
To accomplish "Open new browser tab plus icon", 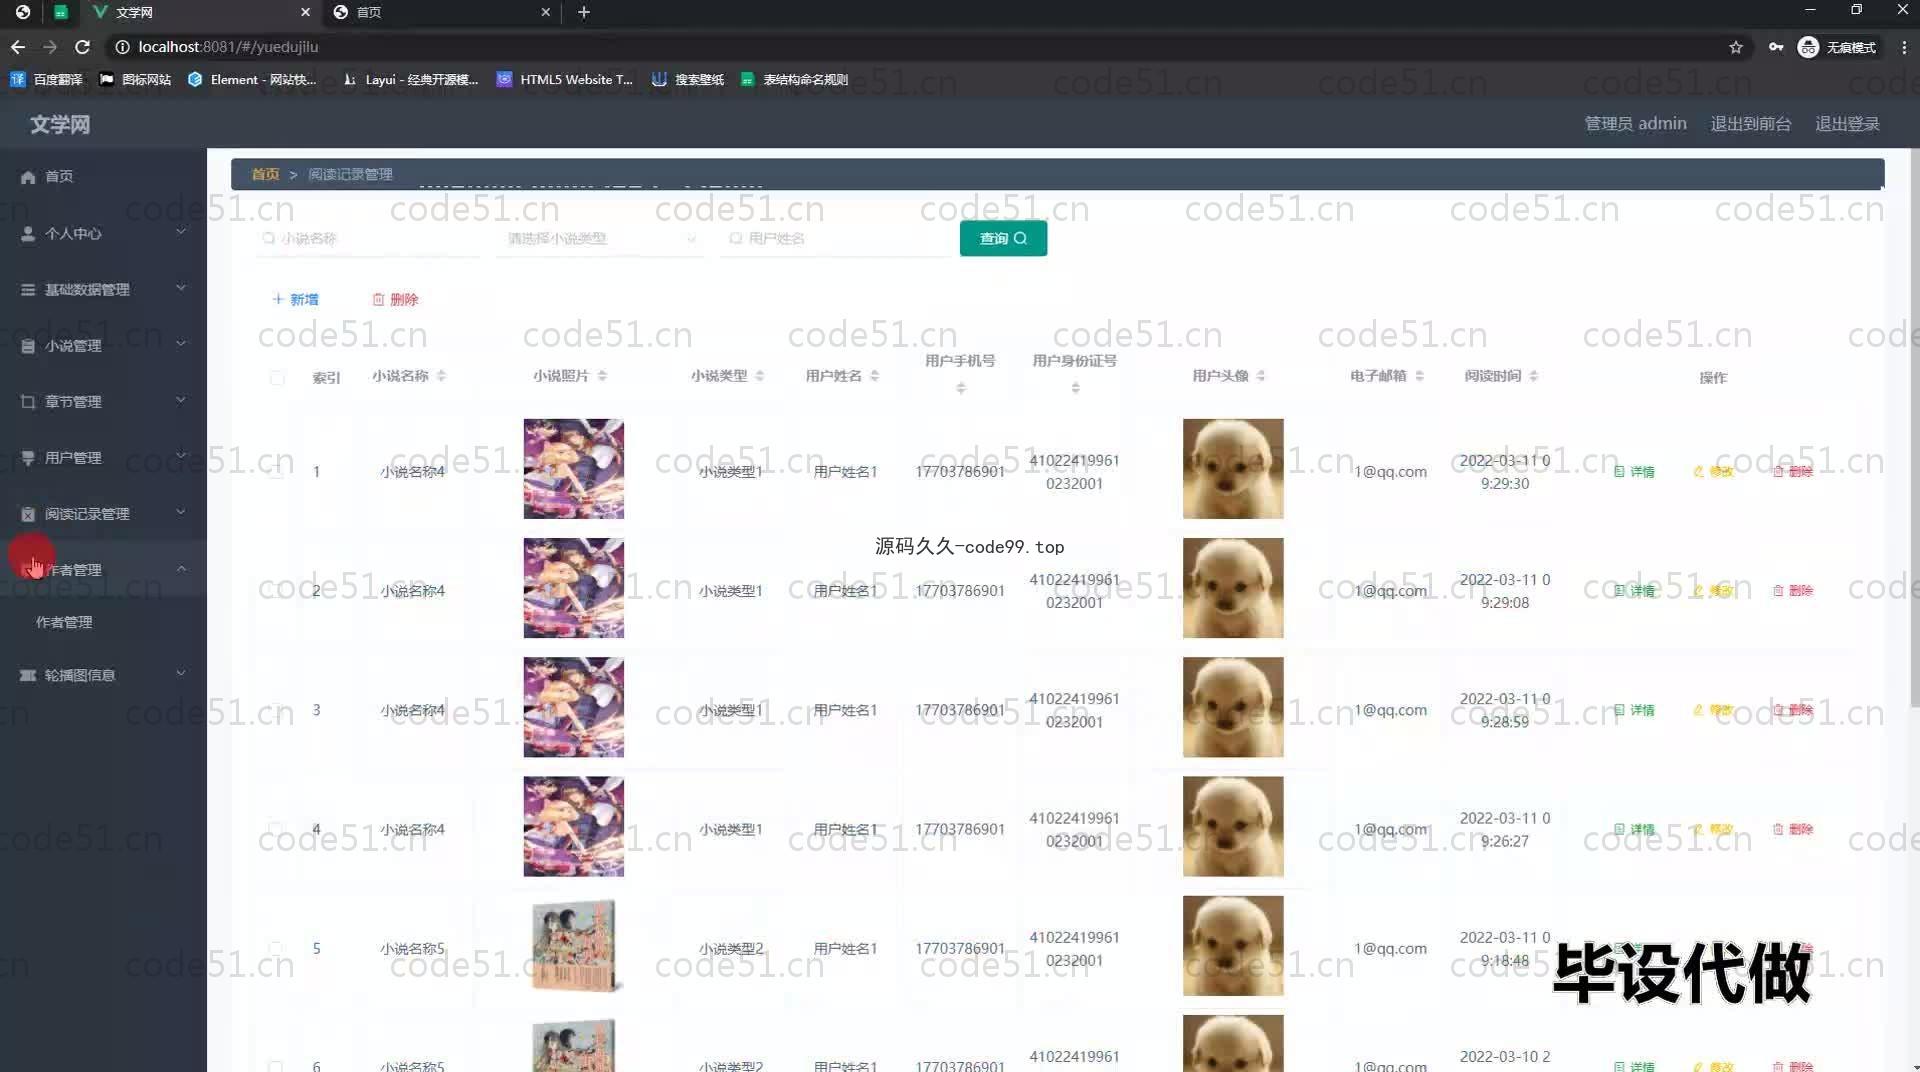I will pos(584,12).
